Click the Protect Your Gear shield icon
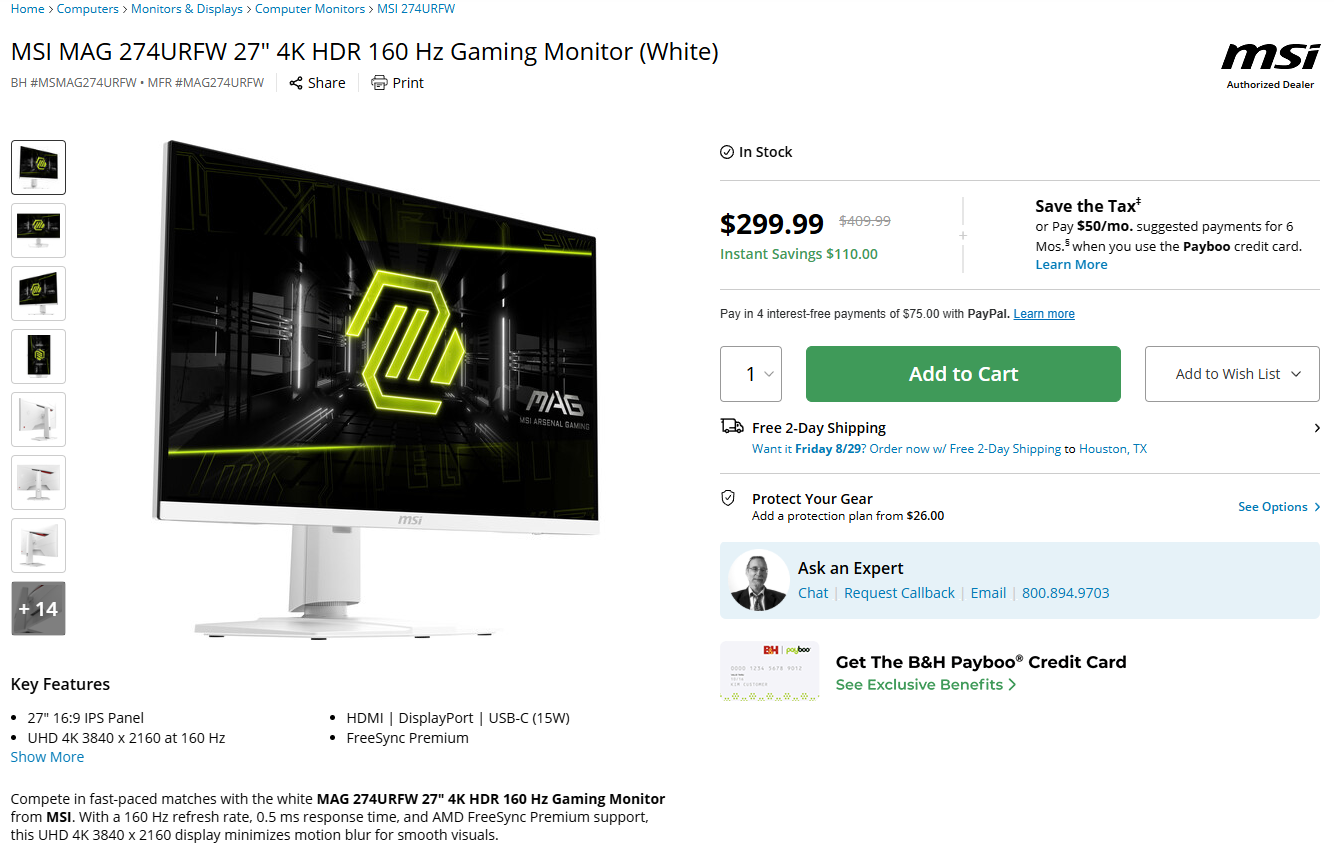The height and width of the screenshot is (850, 1334). click(x=728, y=498)
